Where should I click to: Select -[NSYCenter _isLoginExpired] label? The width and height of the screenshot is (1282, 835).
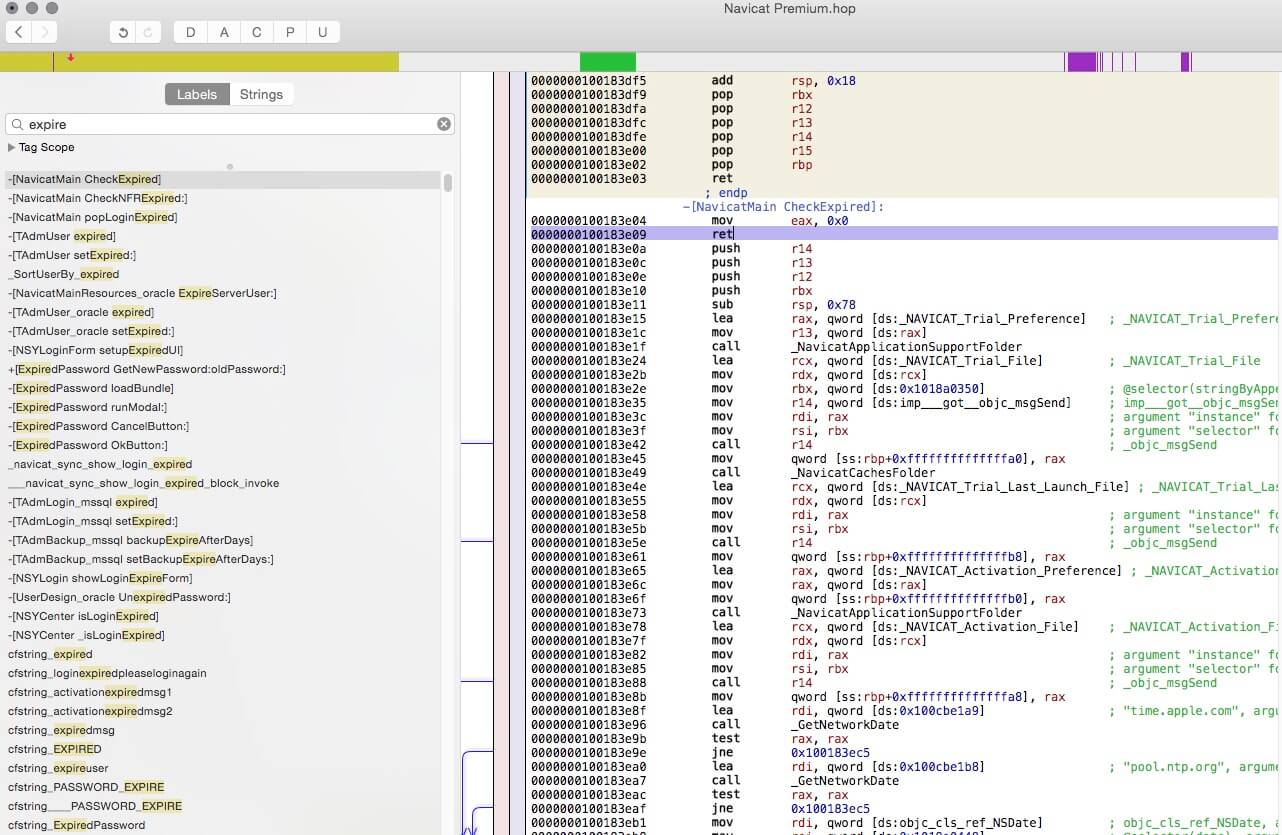tap(86, 635)
